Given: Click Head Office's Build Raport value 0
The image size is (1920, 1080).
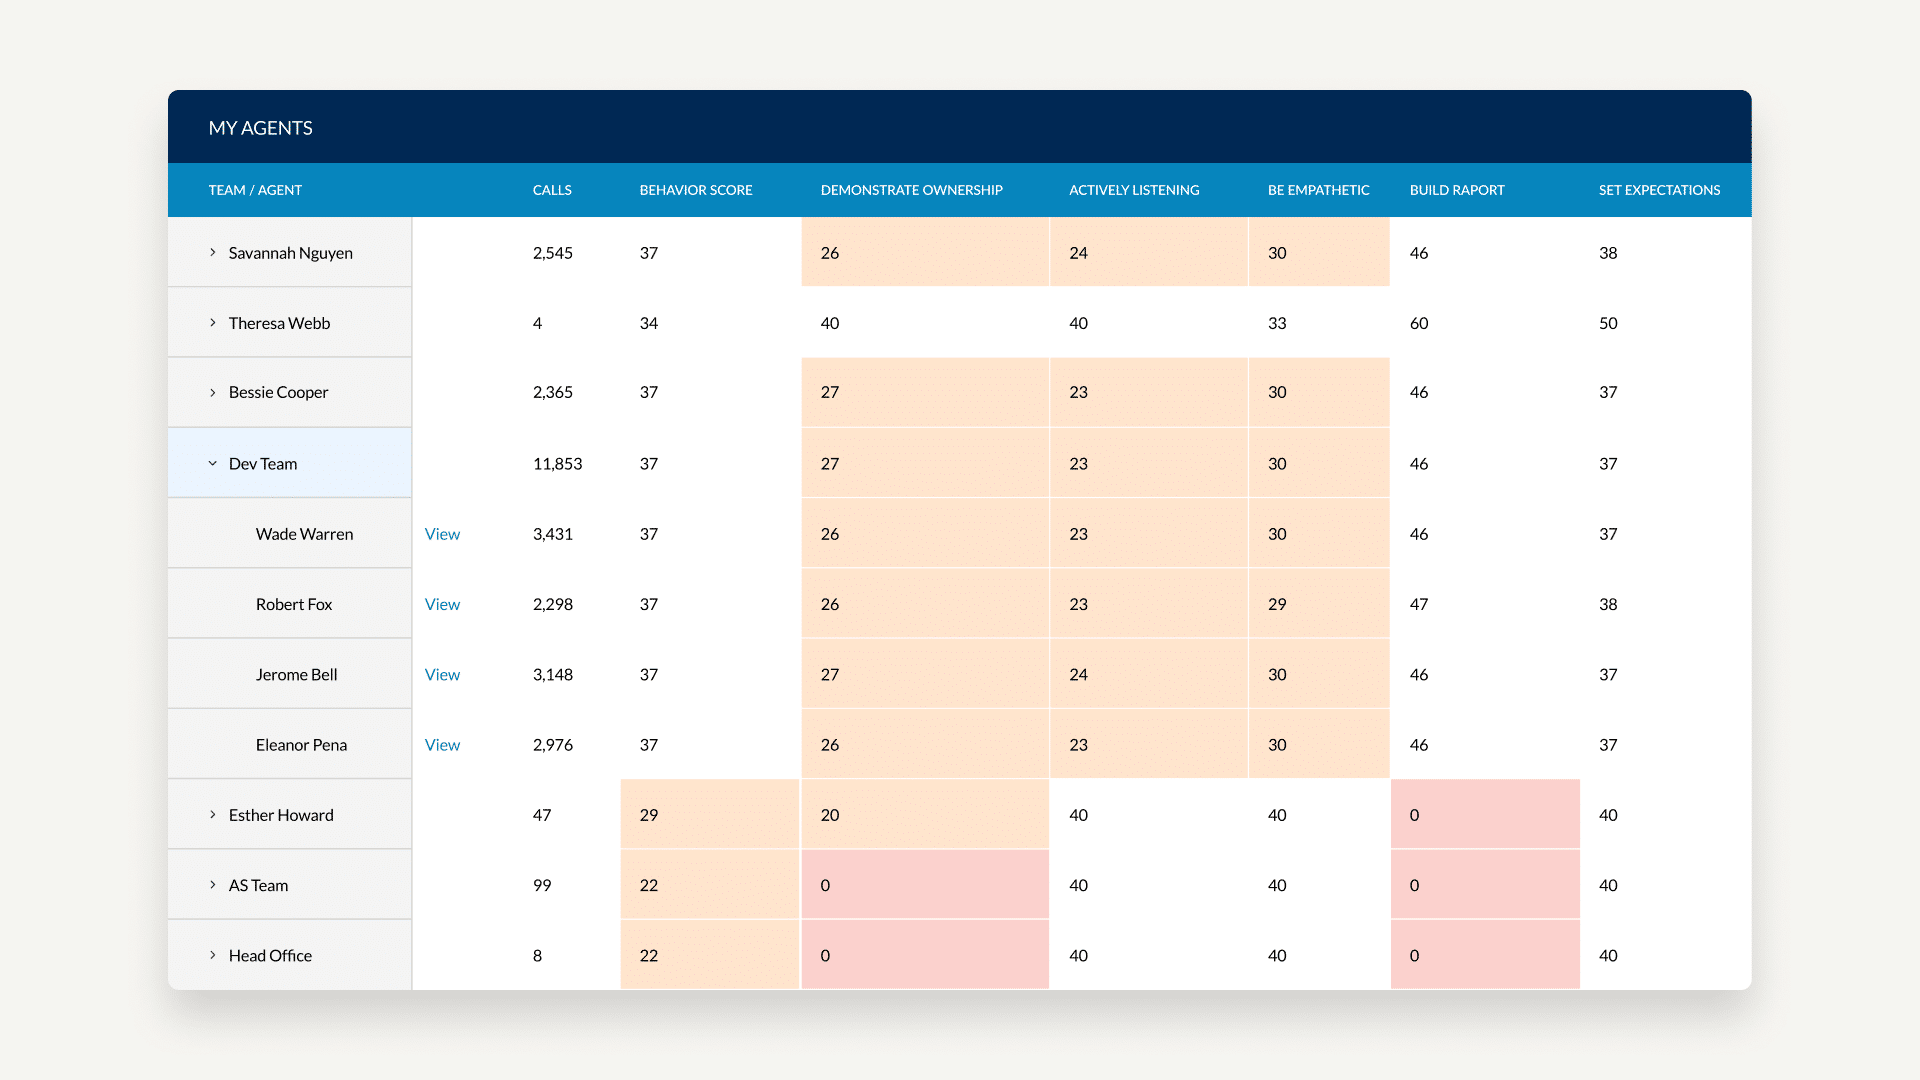Looking at the screenshot, I should click(x=1414, y=955).
